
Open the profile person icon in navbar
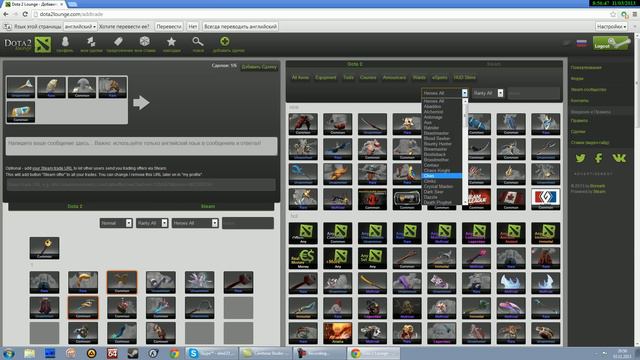tap(65, 42)
